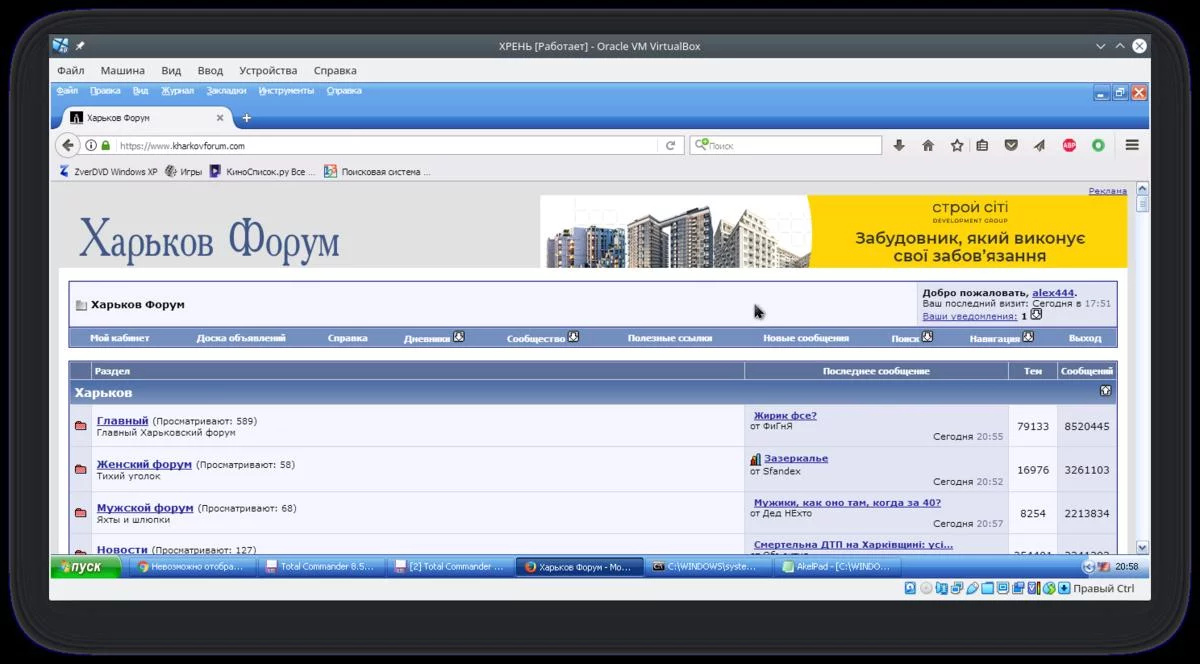This screenshot has width=1200, height=664.
Task: Open a new tab with plus button
Action: [x=247, y=118]
